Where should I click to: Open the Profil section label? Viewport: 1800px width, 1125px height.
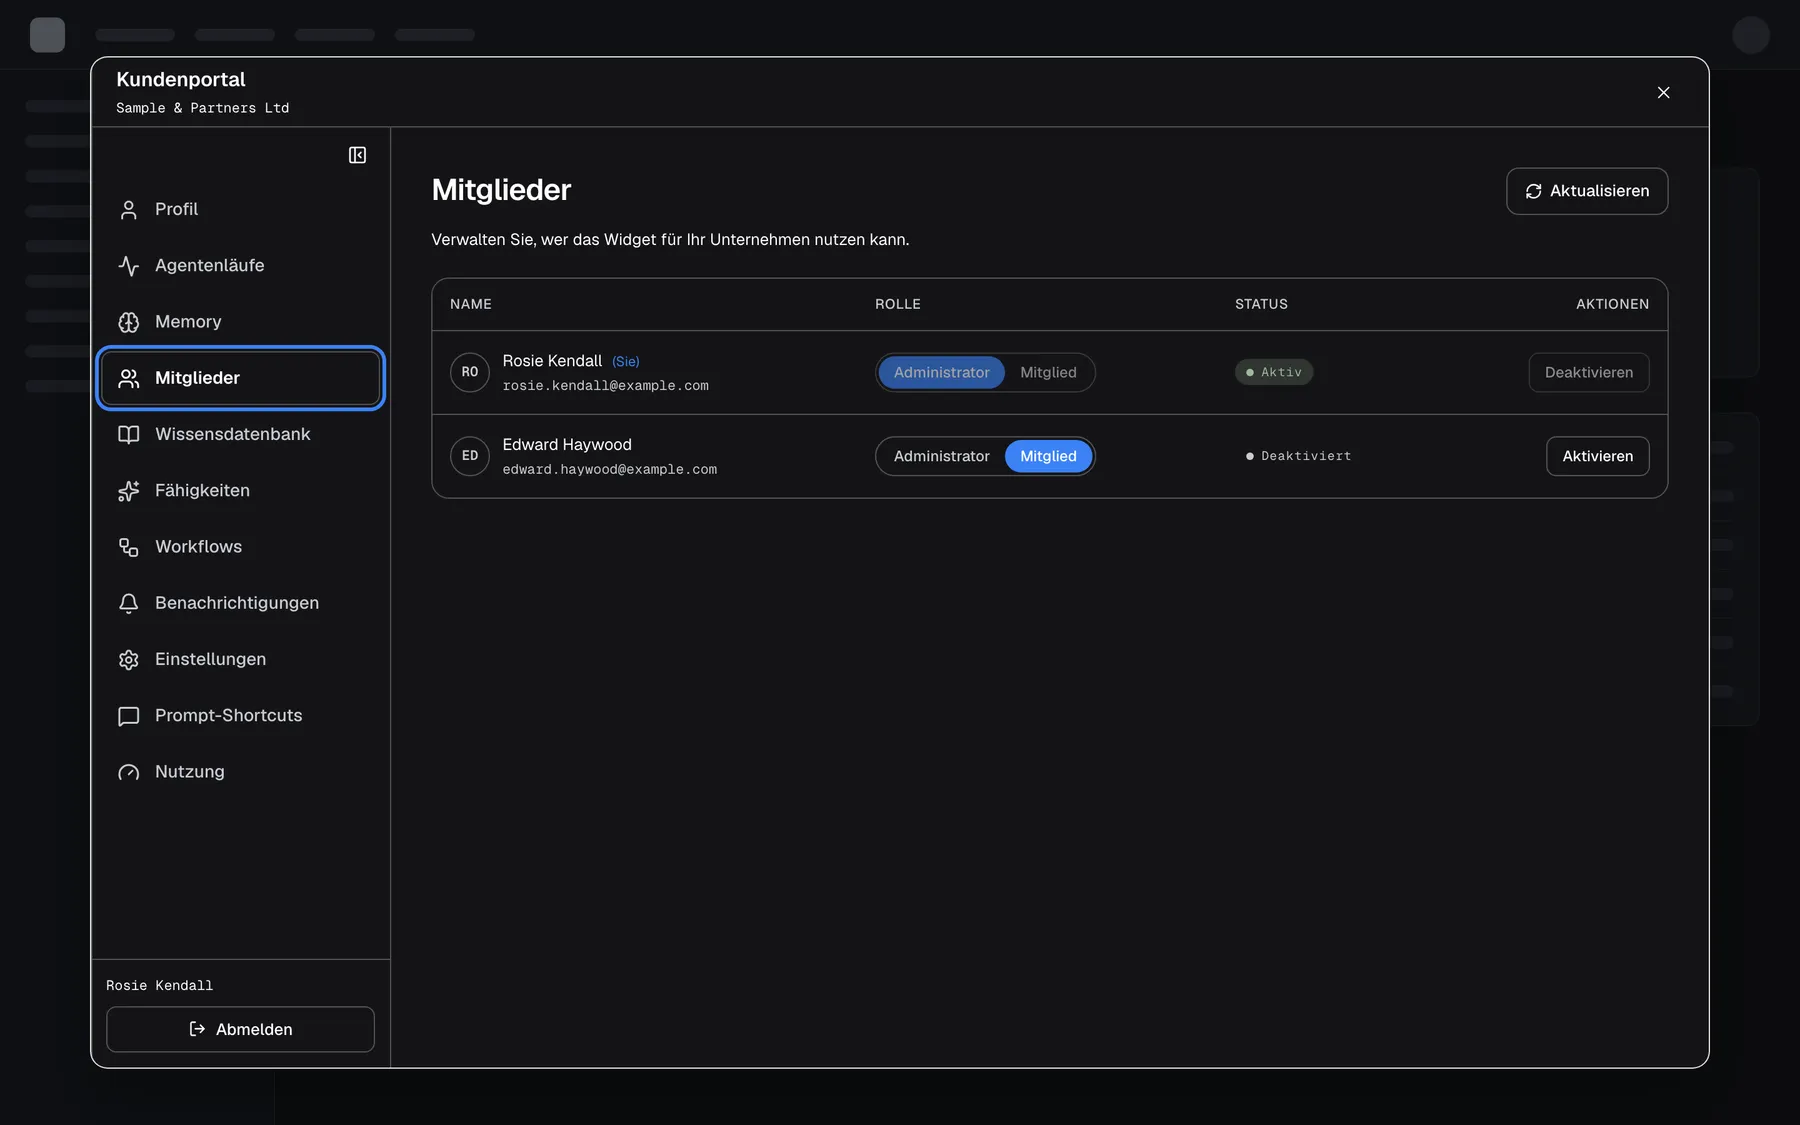tap(176, 209)
